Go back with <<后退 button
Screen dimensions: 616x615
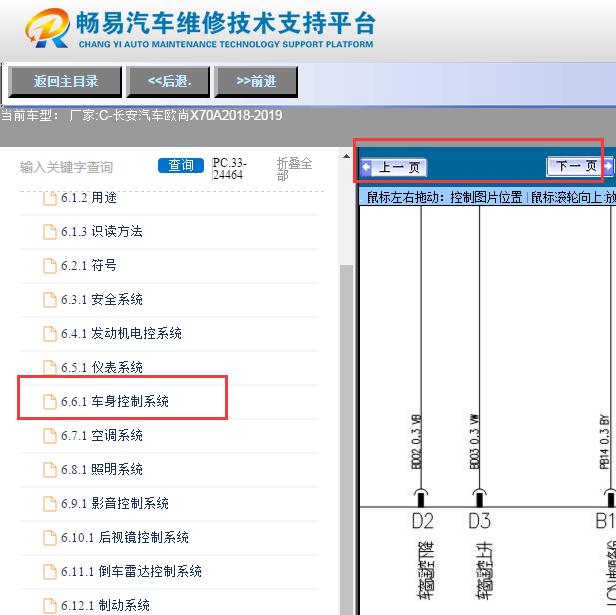(x=168, y=81)
